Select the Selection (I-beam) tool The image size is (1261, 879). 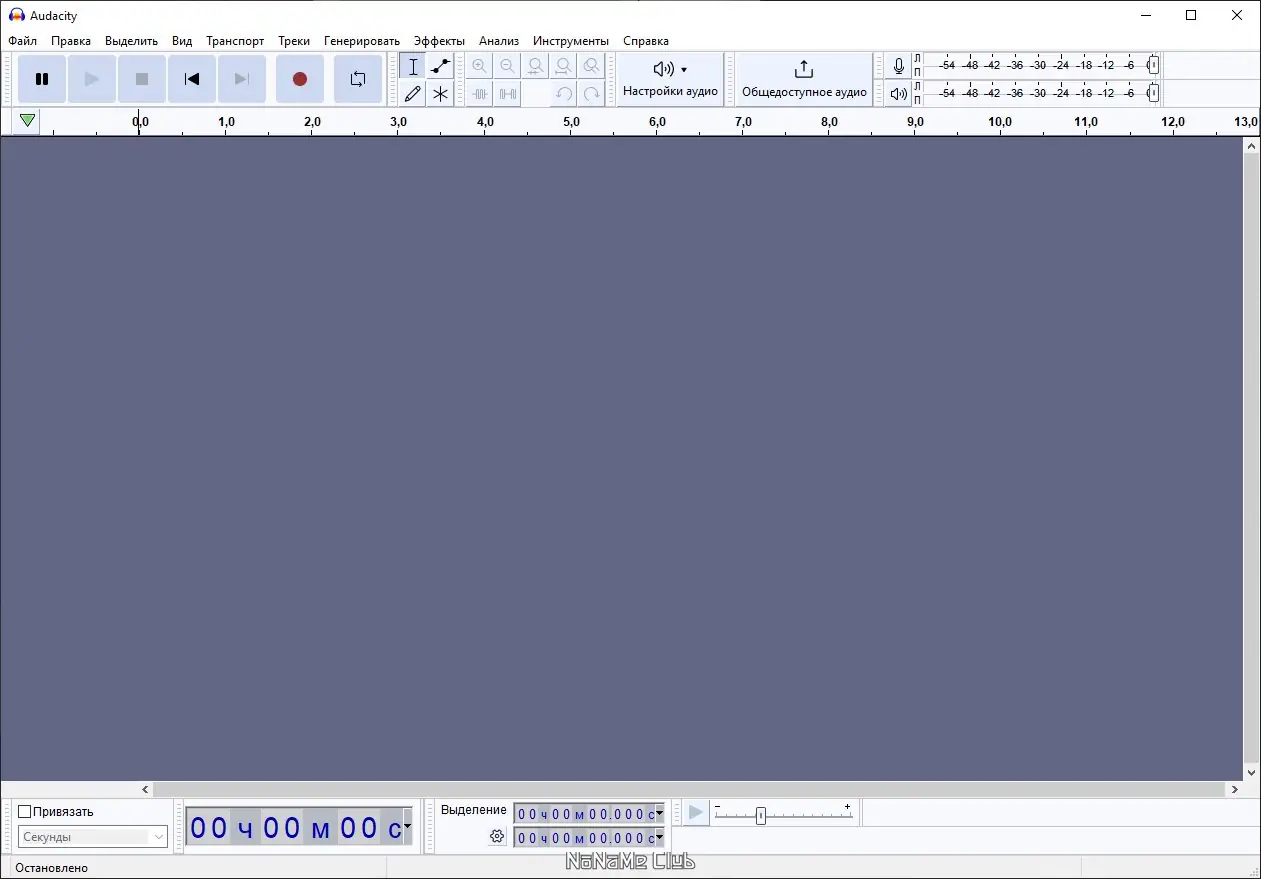click(413, 67)
